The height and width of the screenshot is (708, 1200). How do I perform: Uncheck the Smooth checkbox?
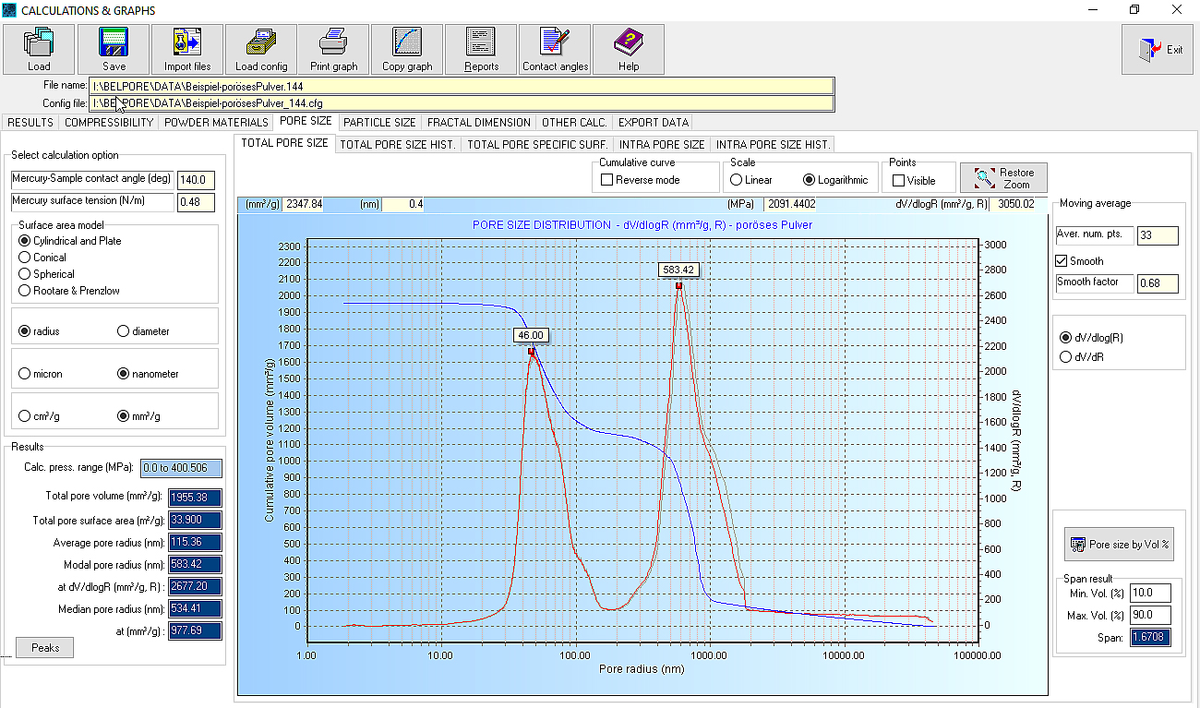1063,261
